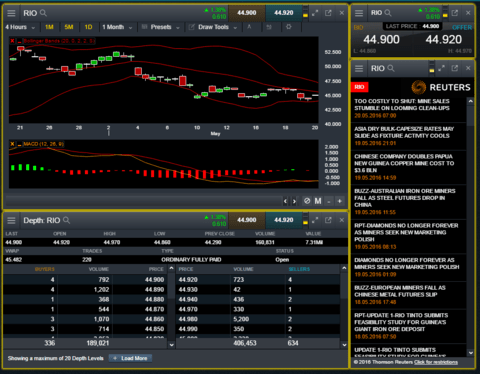480x374 pixels.
Task: Open the 1 Month range dropdown
Action: pos(117,27)
